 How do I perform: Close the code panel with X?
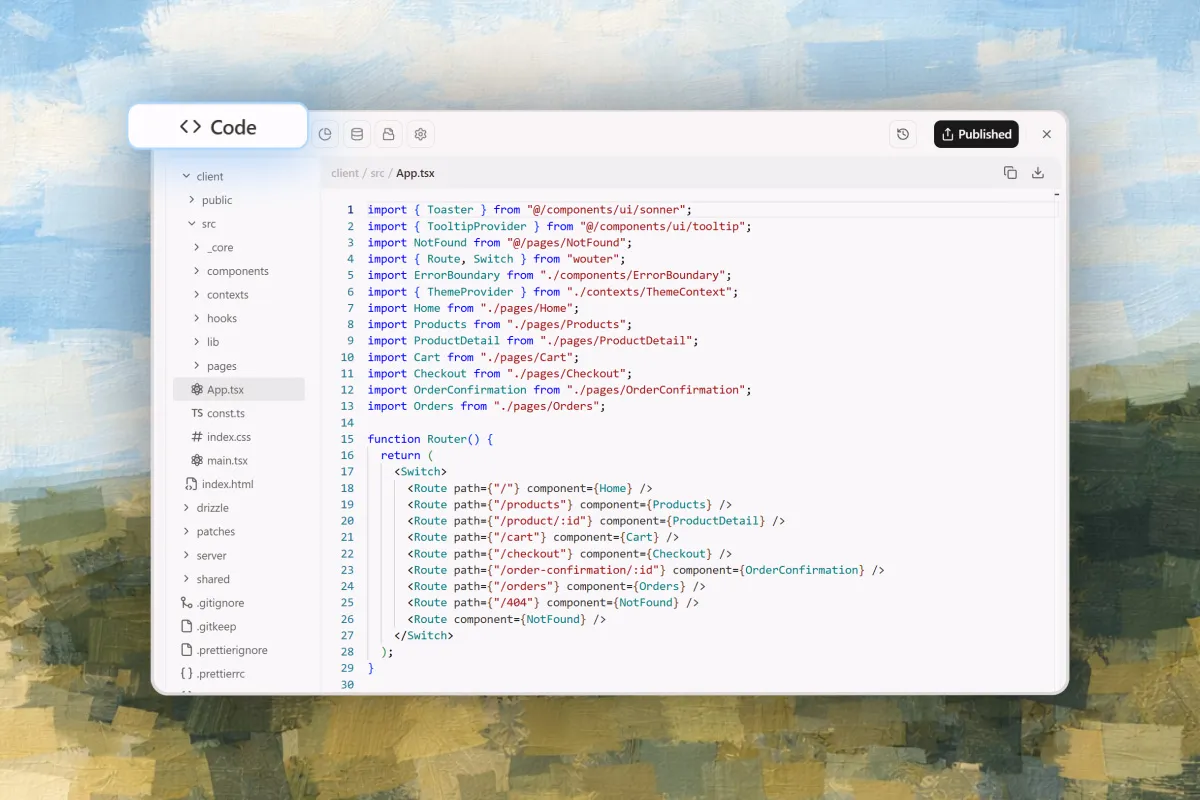(x=1047, y=134)
